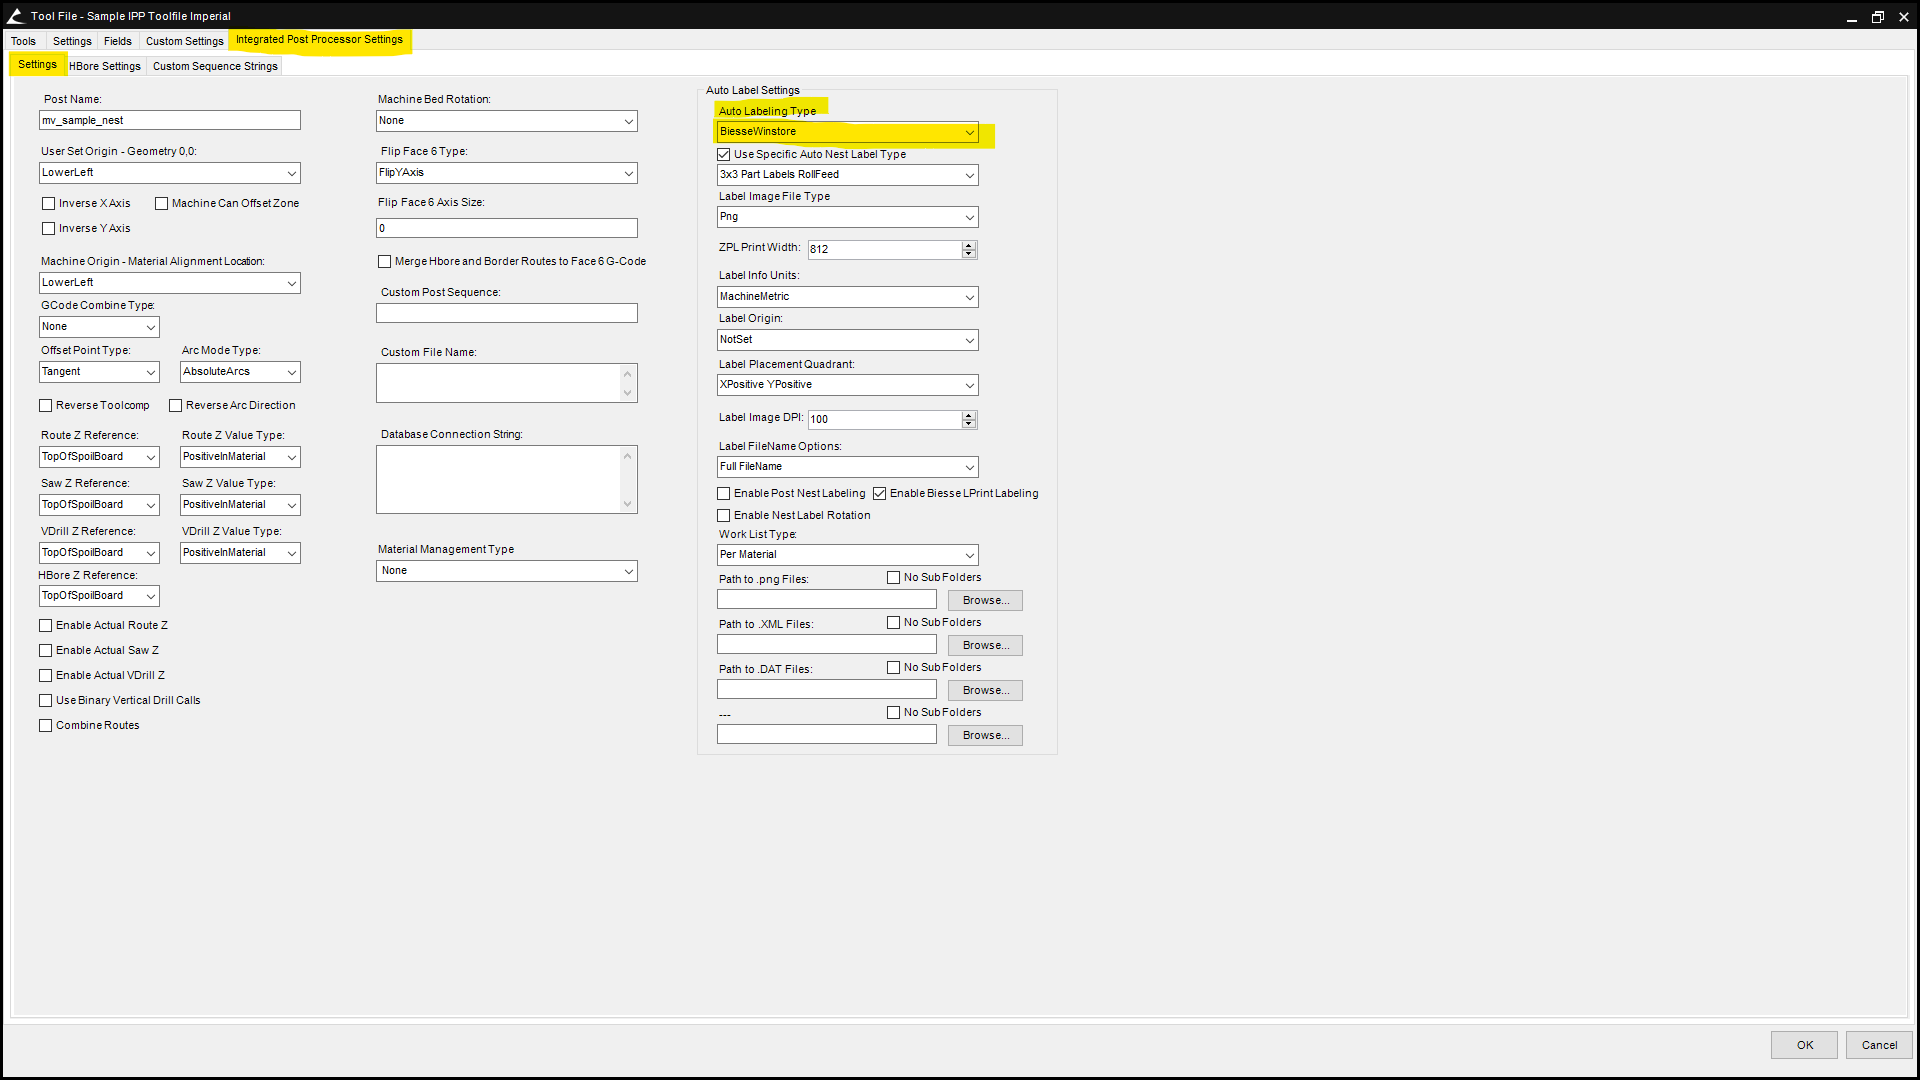The height and width of the screenshot is (1080, 1920).
Task: Increase ZPL Print Width with the up arrow
Action: 968,245
